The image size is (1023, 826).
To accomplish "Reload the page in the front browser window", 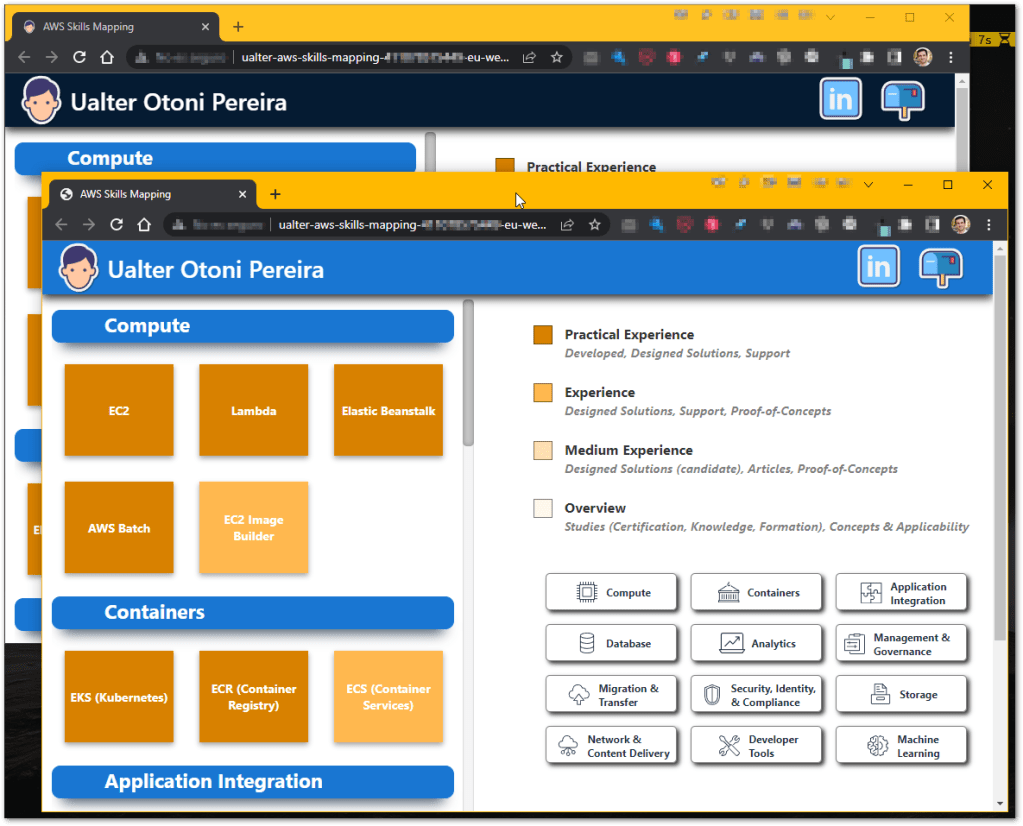I will click(x=116, y=225).
